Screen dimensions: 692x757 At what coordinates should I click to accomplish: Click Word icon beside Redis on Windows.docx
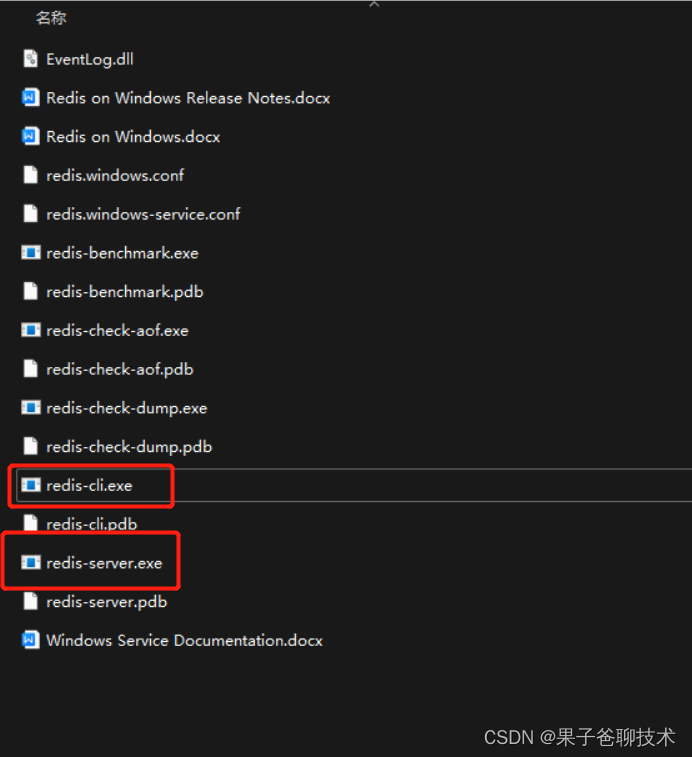pyautogui.click(x=31, y=136)
